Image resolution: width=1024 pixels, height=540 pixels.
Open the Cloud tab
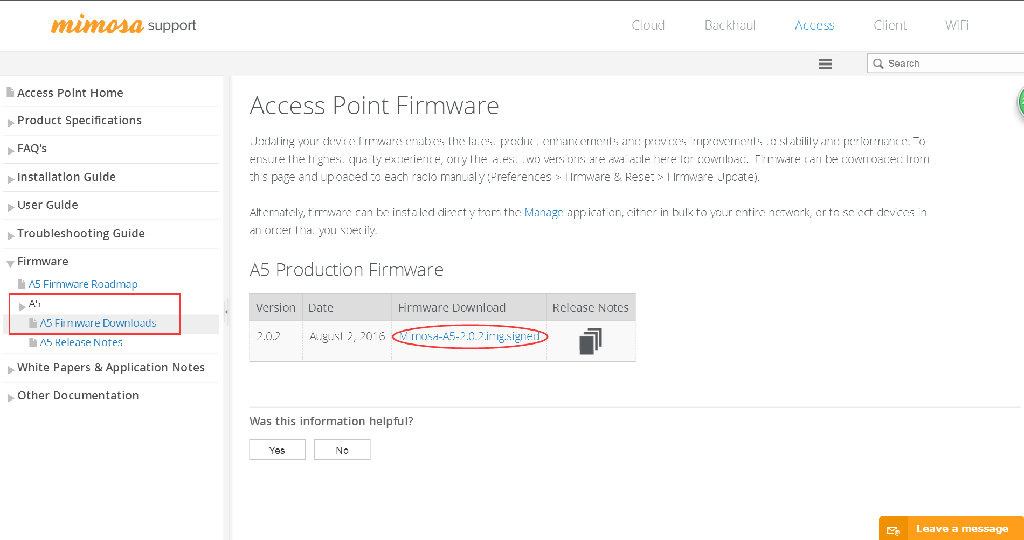[648, 25]
